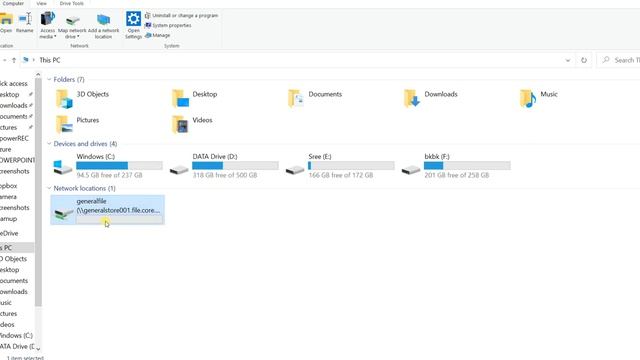Click Windows (C:) usage bar
The image size is (640, 360).
click(119, 166)
